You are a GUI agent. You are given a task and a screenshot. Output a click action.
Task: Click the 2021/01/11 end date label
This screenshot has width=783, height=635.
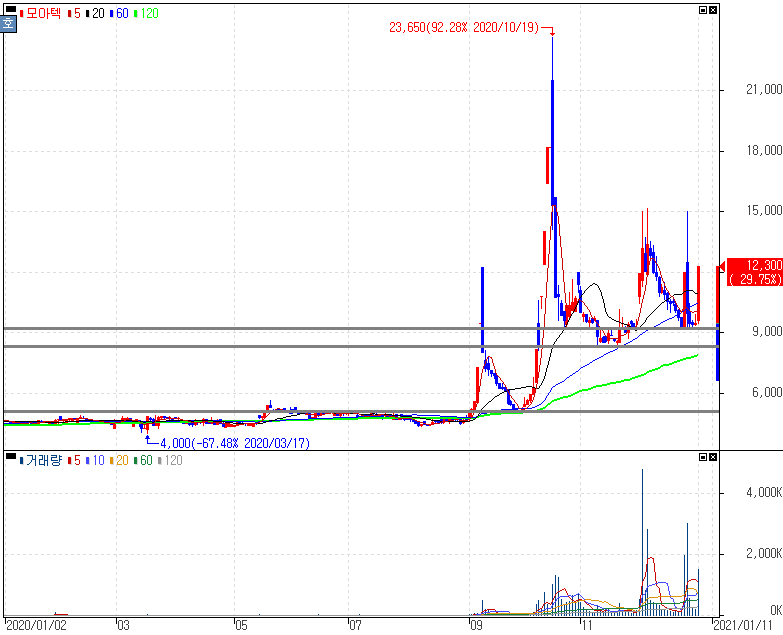point(743,626)
